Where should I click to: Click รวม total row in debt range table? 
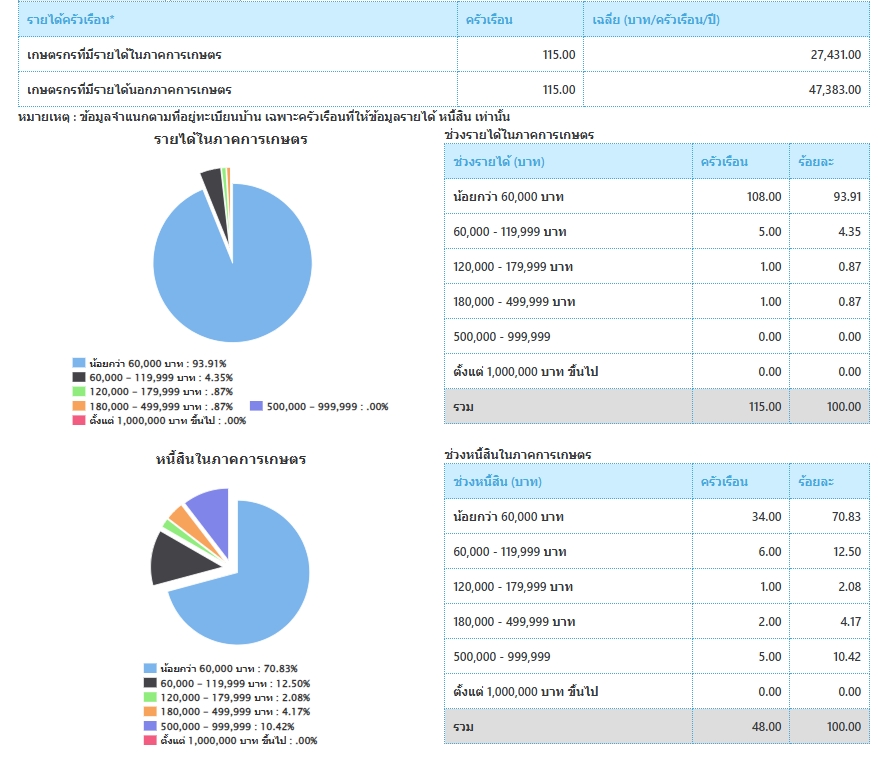point(464,726)
